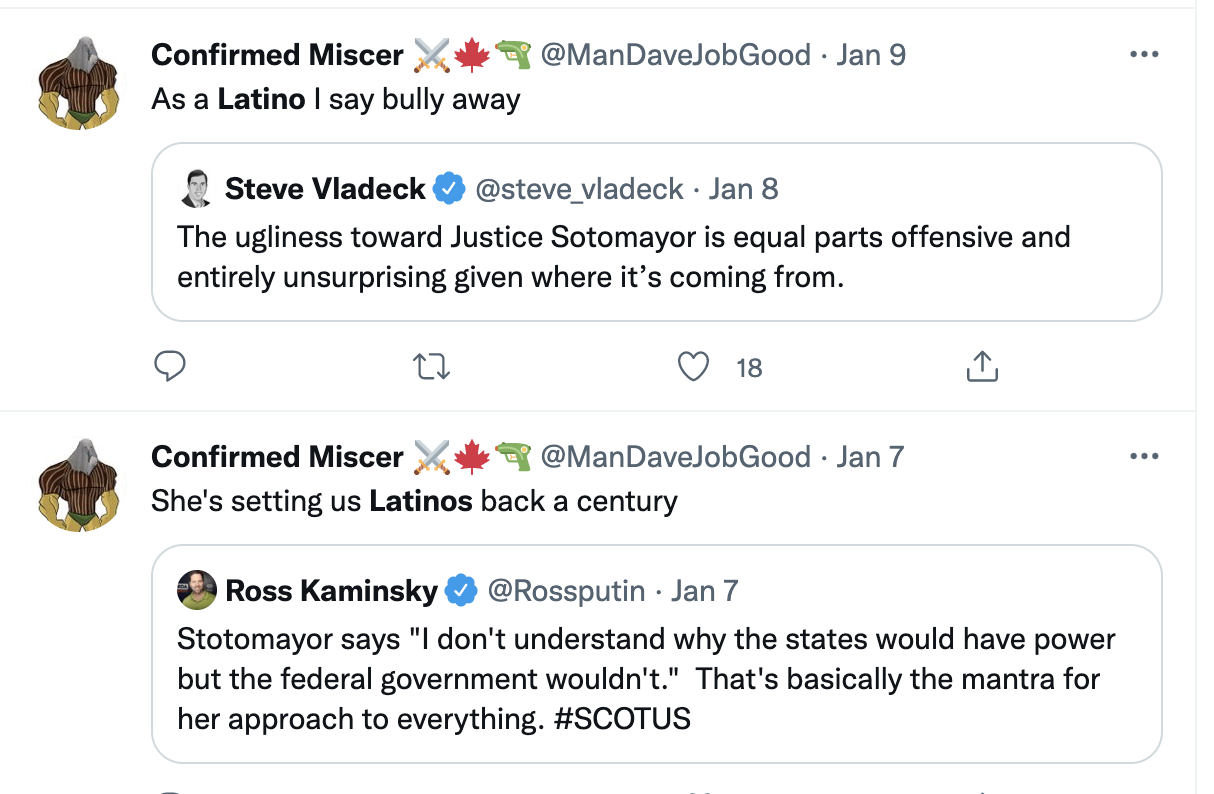Click the profile avatar on the Jan 7 tweet
The image size is (1214, 794).
pyautogui.click(x=80, y=487)
